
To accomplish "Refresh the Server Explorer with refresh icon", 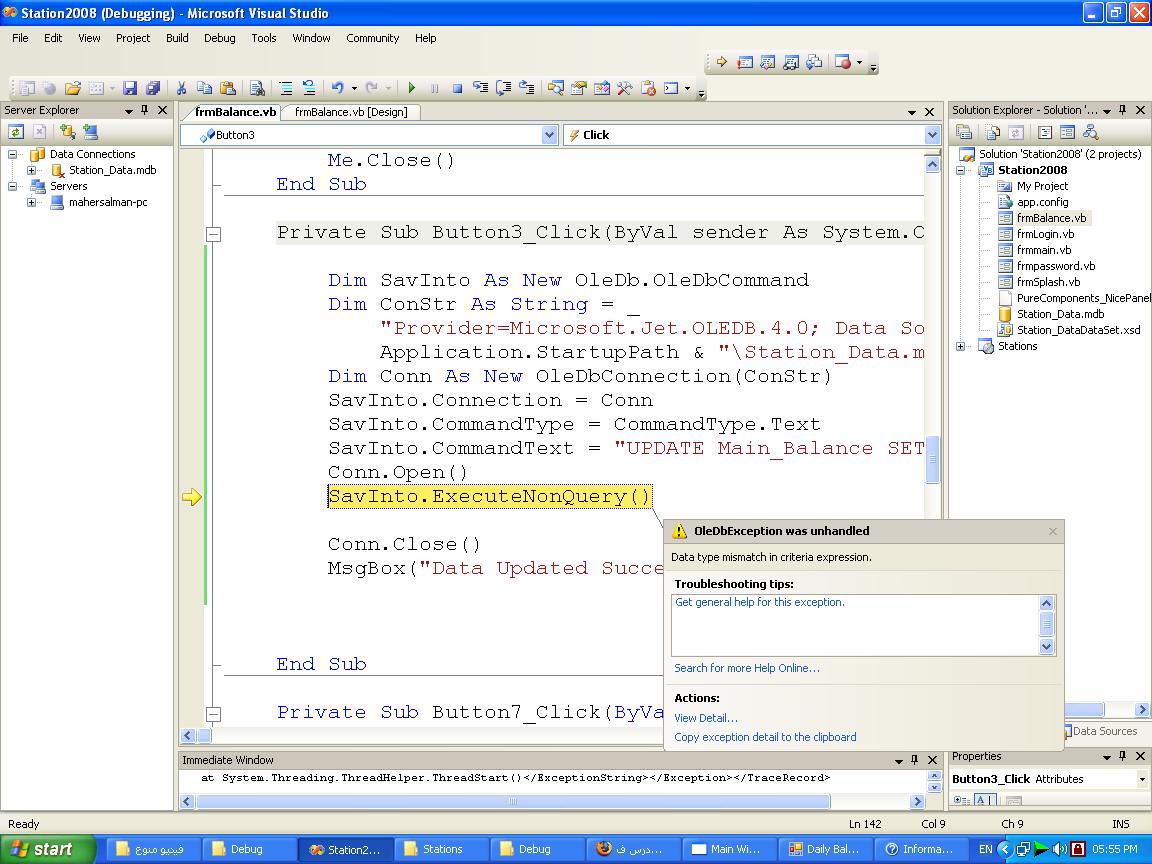I will 15,132.
